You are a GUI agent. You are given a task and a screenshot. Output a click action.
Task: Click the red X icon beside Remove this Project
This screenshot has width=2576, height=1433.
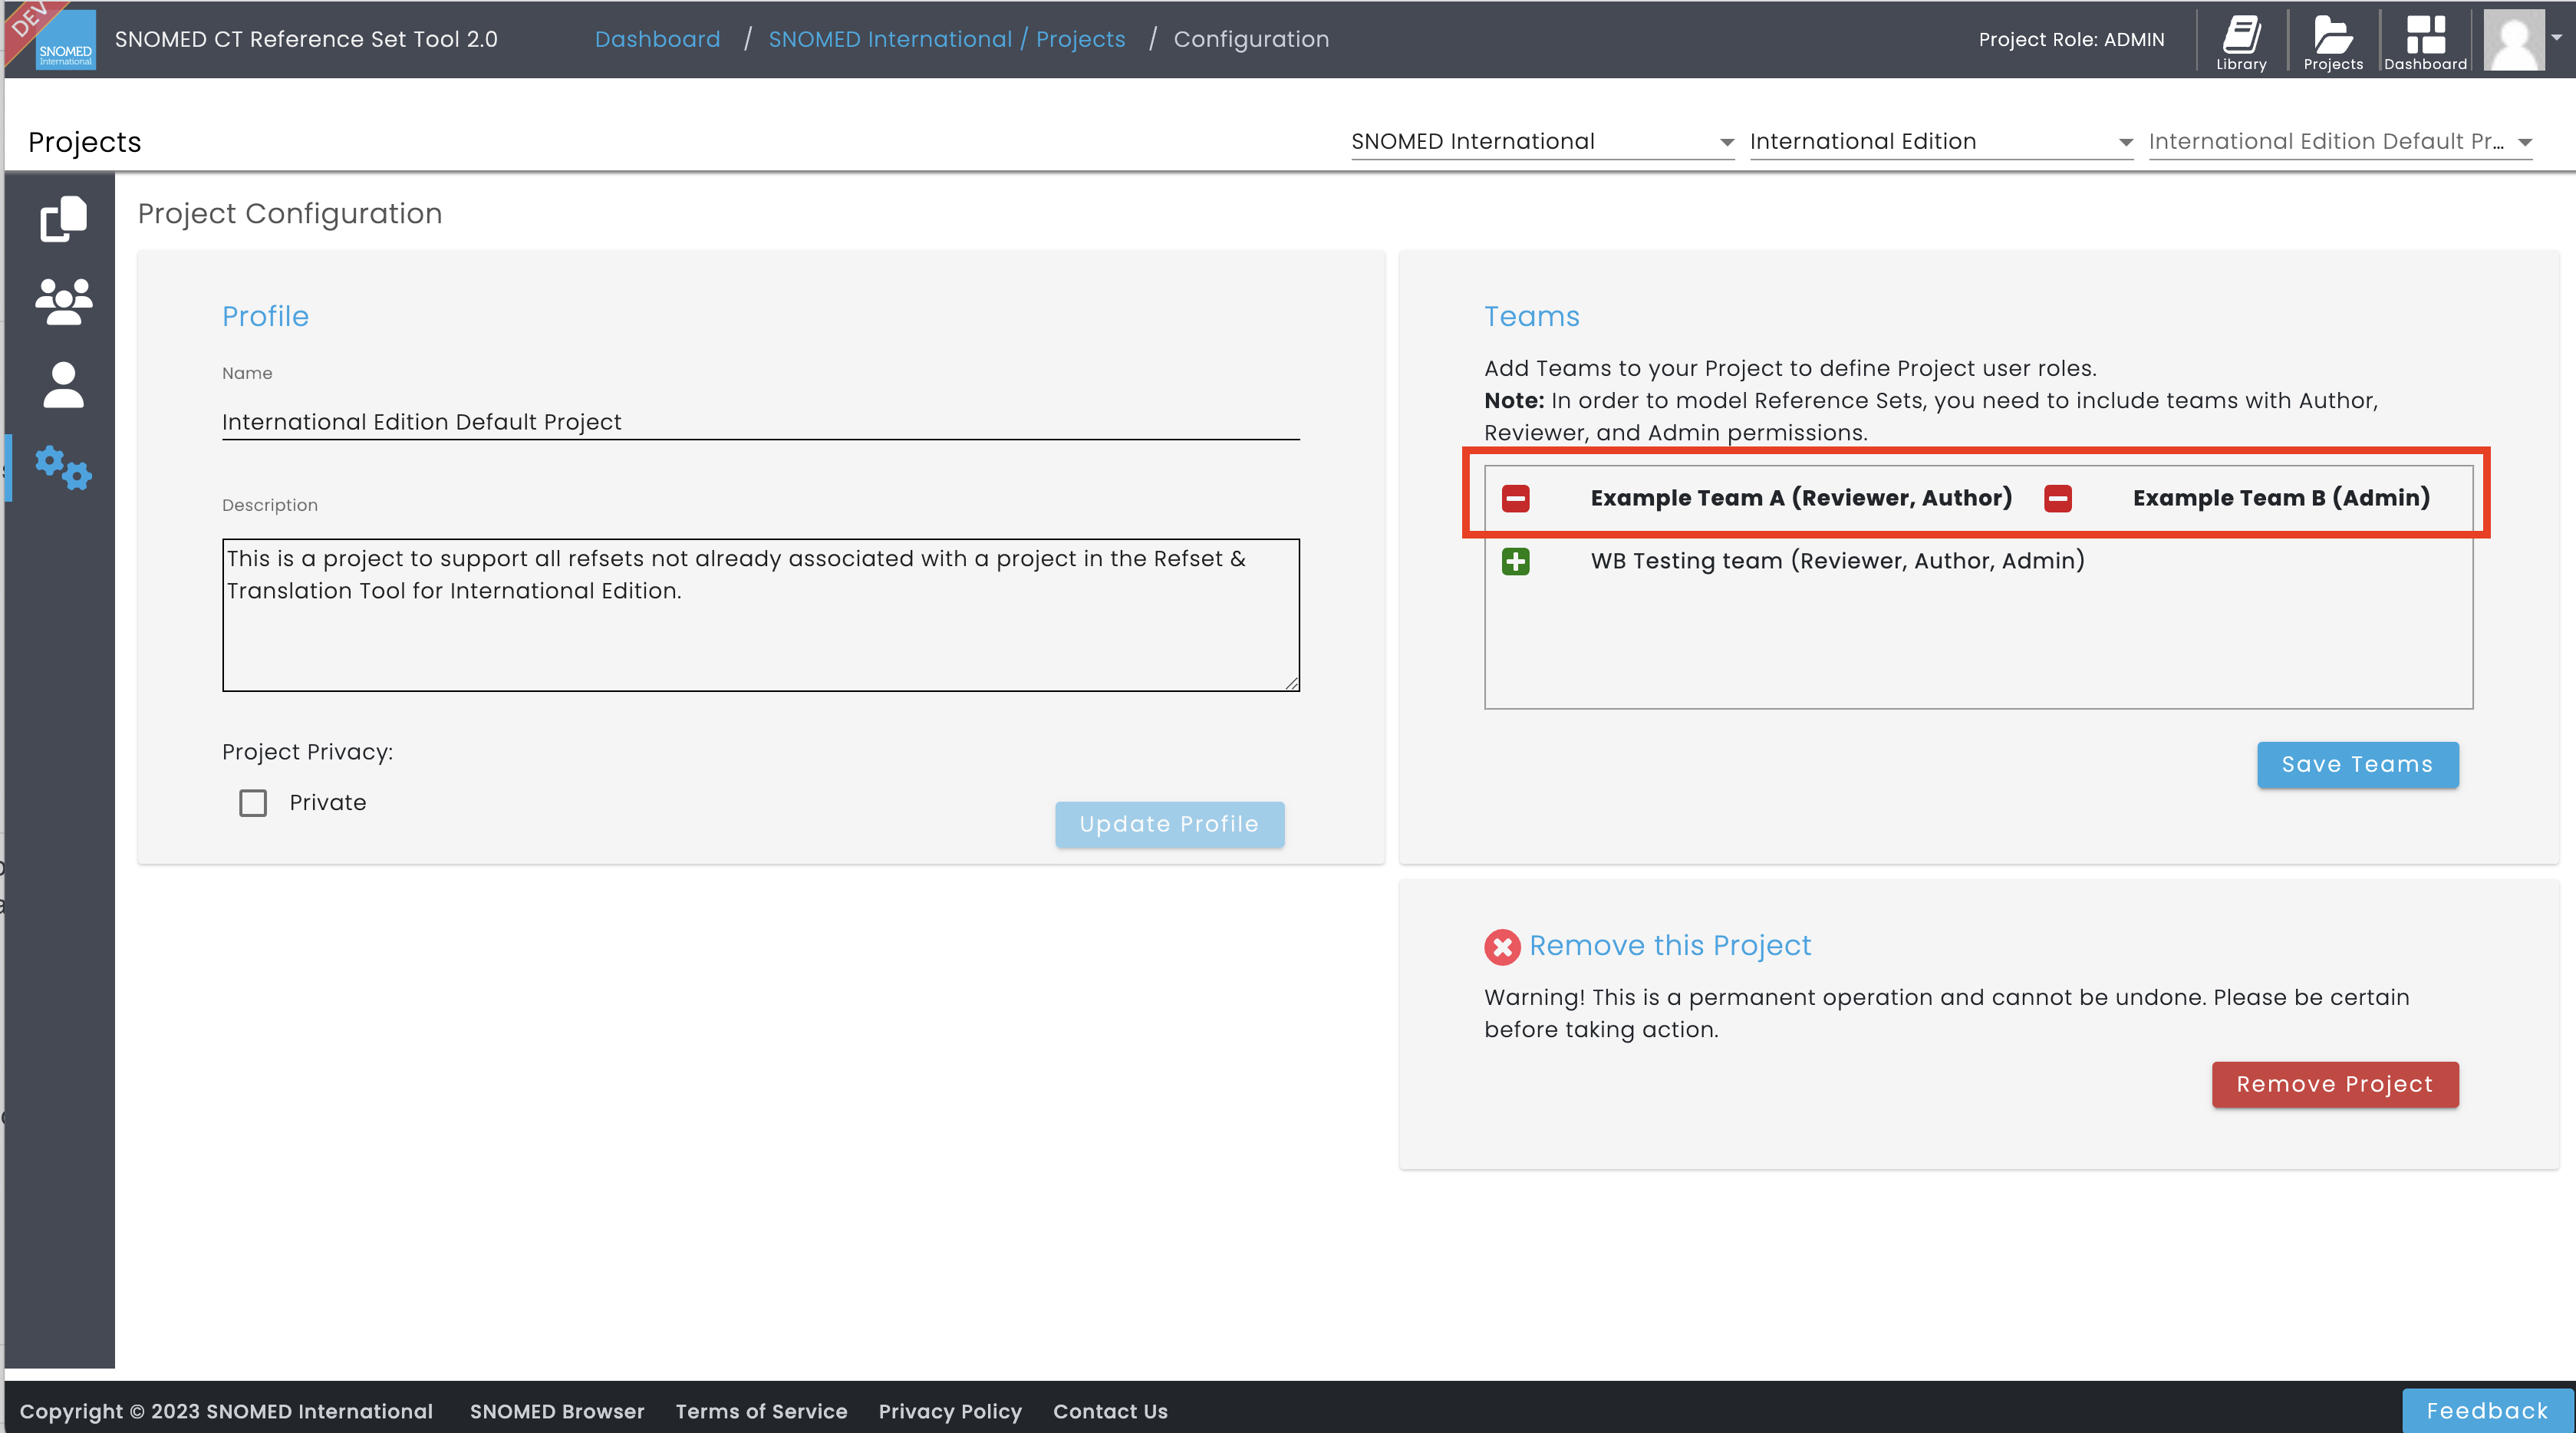click(1501, 946)
